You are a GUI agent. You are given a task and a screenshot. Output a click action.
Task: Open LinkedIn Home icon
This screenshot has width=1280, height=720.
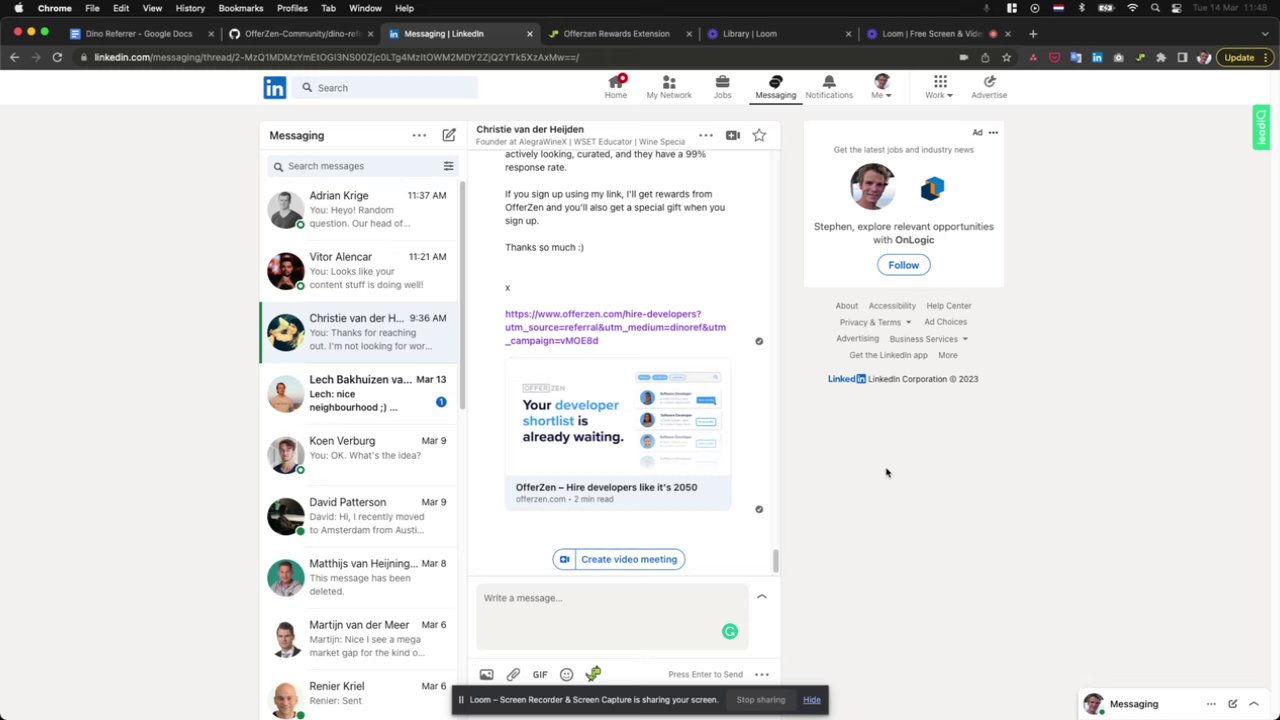616,87
